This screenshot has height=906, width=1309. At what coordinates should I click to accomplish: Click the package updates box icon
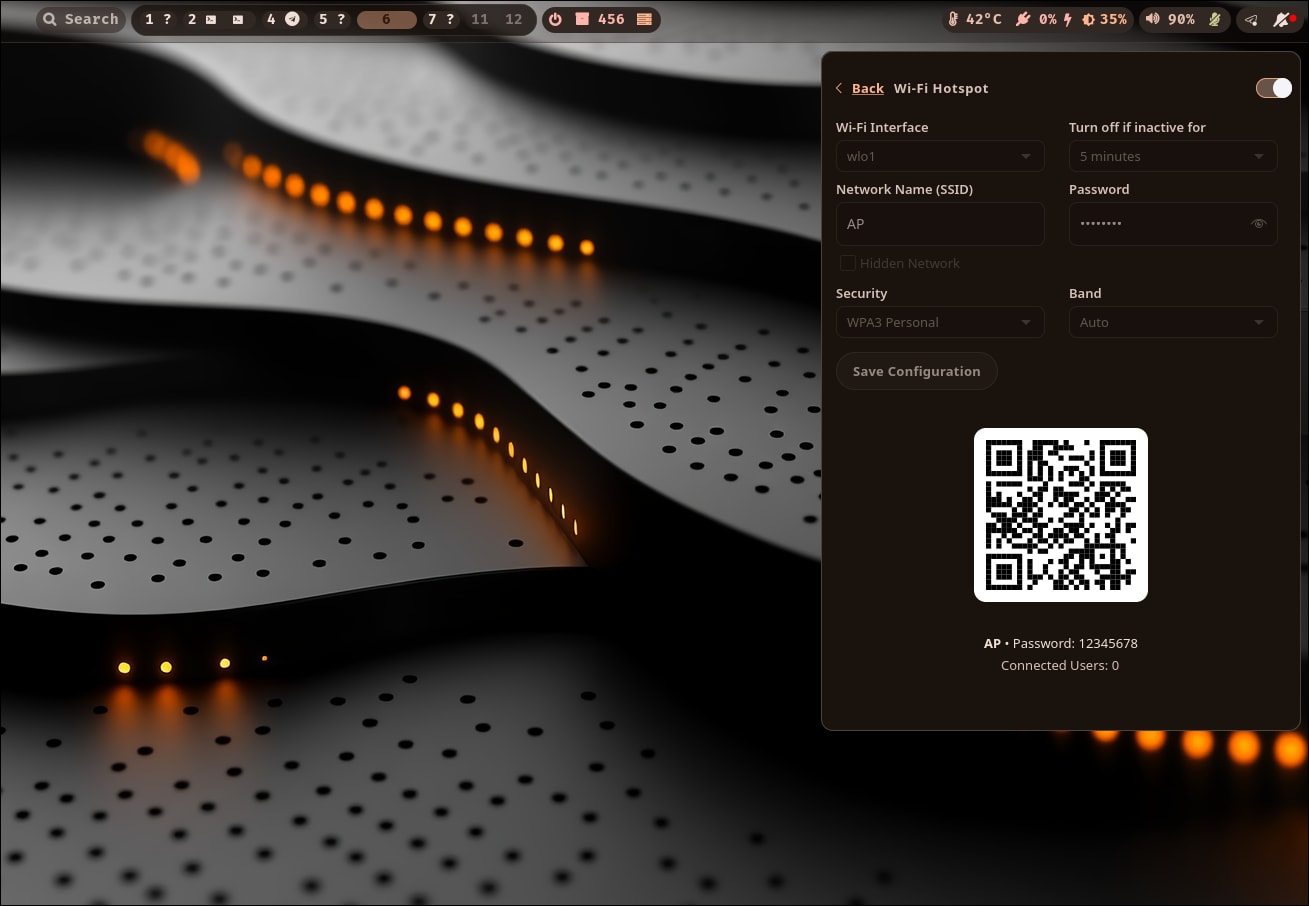pyautogui.click(x=581, y=19)
